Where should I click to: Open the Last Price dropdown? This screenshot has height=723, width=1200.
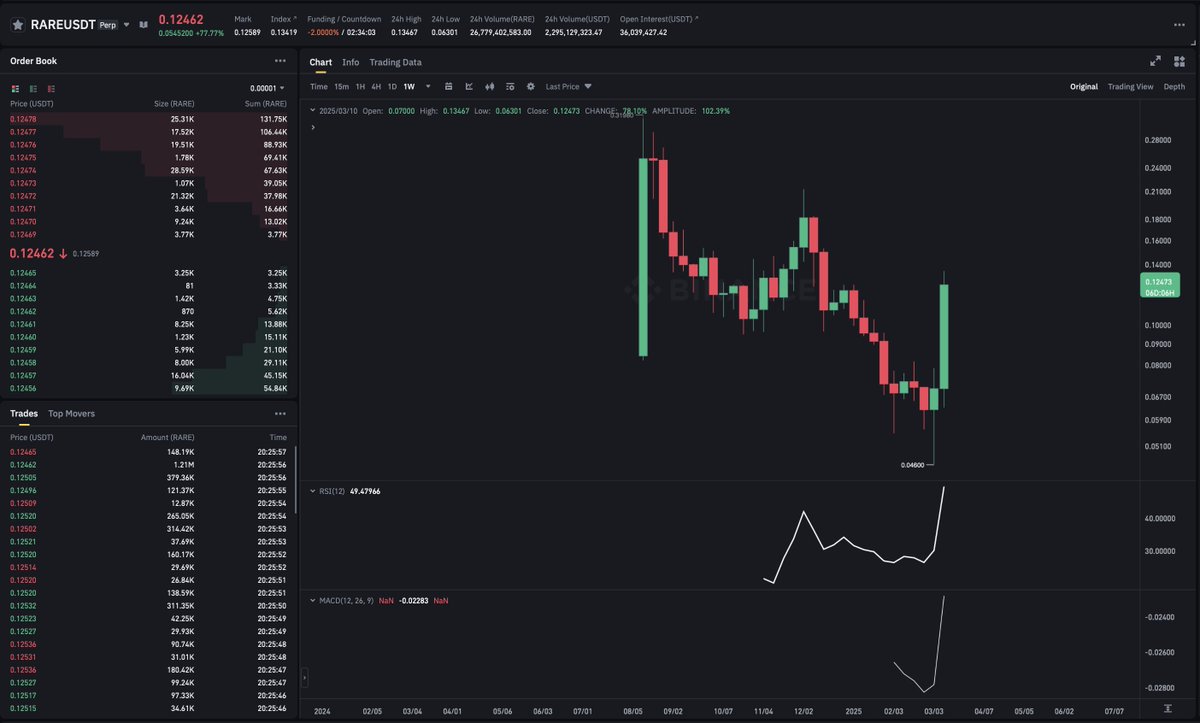pyautogui.click(x=569, y=87)
